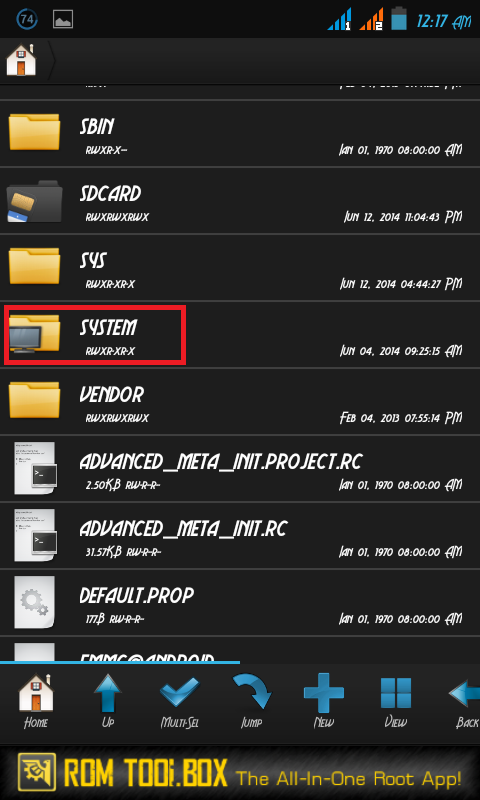Viewport: 480px width, 800px height.
Task: Create new item with New plus icon
Action: [x=323, y=701]
